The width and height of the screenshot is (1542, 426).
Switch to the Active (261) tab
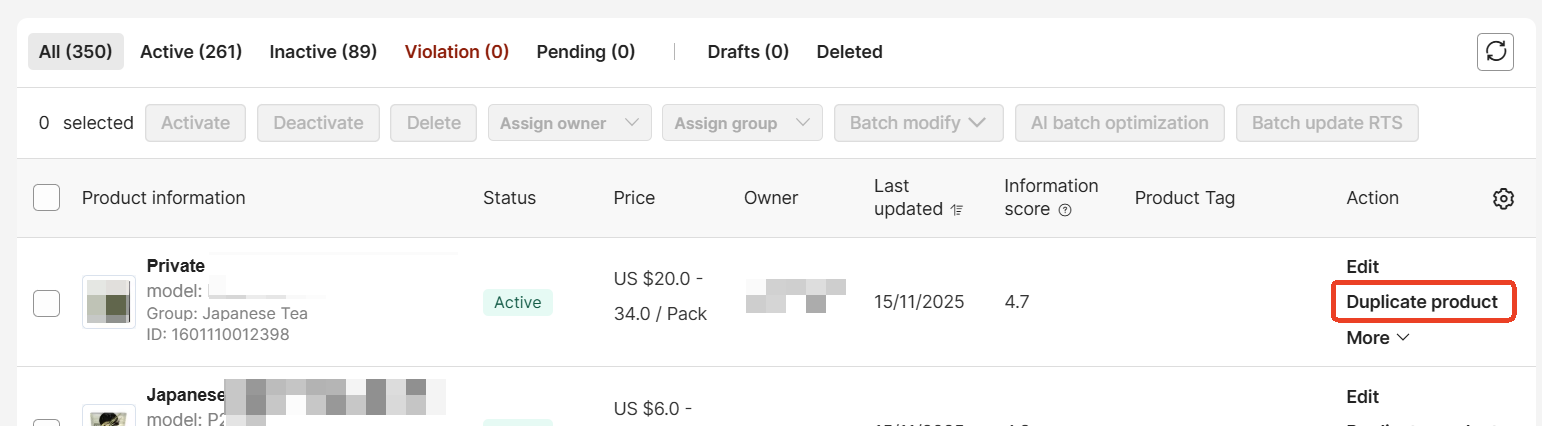click(191, 51)
